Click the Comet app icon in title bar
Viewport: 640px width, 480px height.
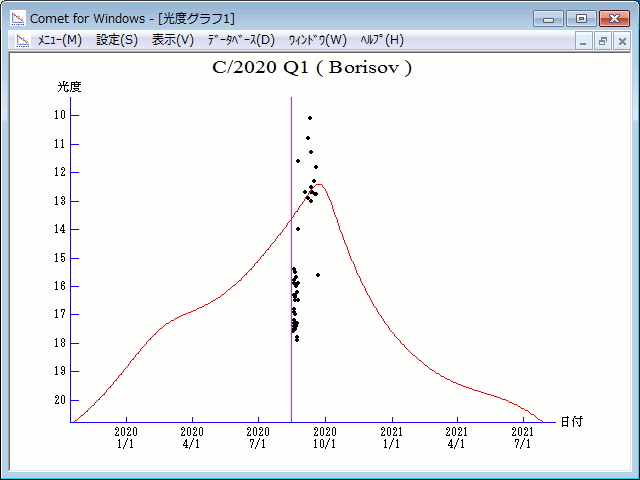click(18, 18)
